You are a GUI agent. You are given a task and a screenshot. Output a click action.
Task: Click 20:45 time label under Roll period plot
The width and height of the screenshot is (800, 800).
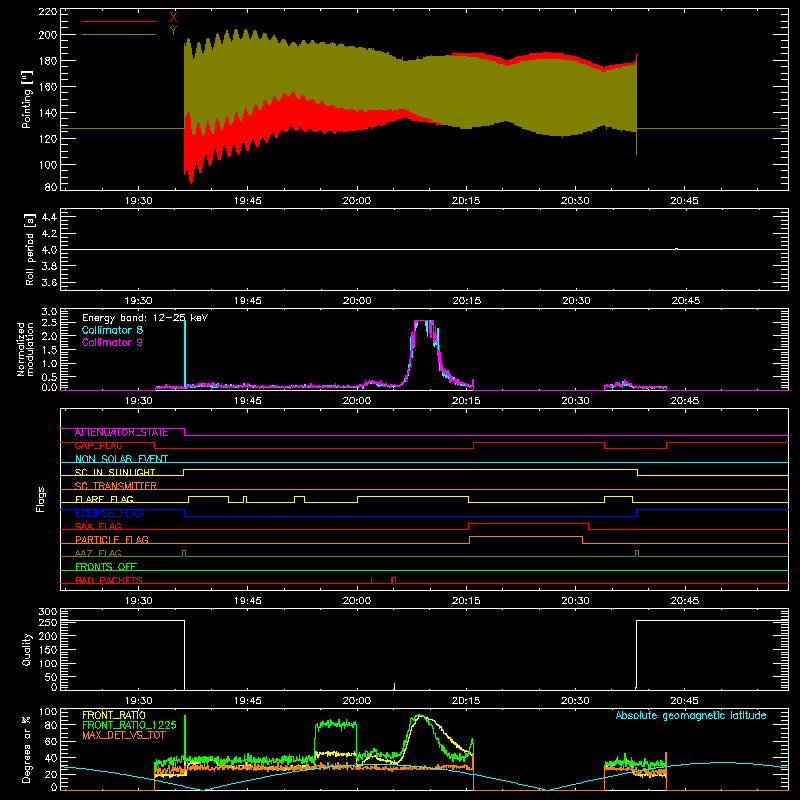(685, 301)
